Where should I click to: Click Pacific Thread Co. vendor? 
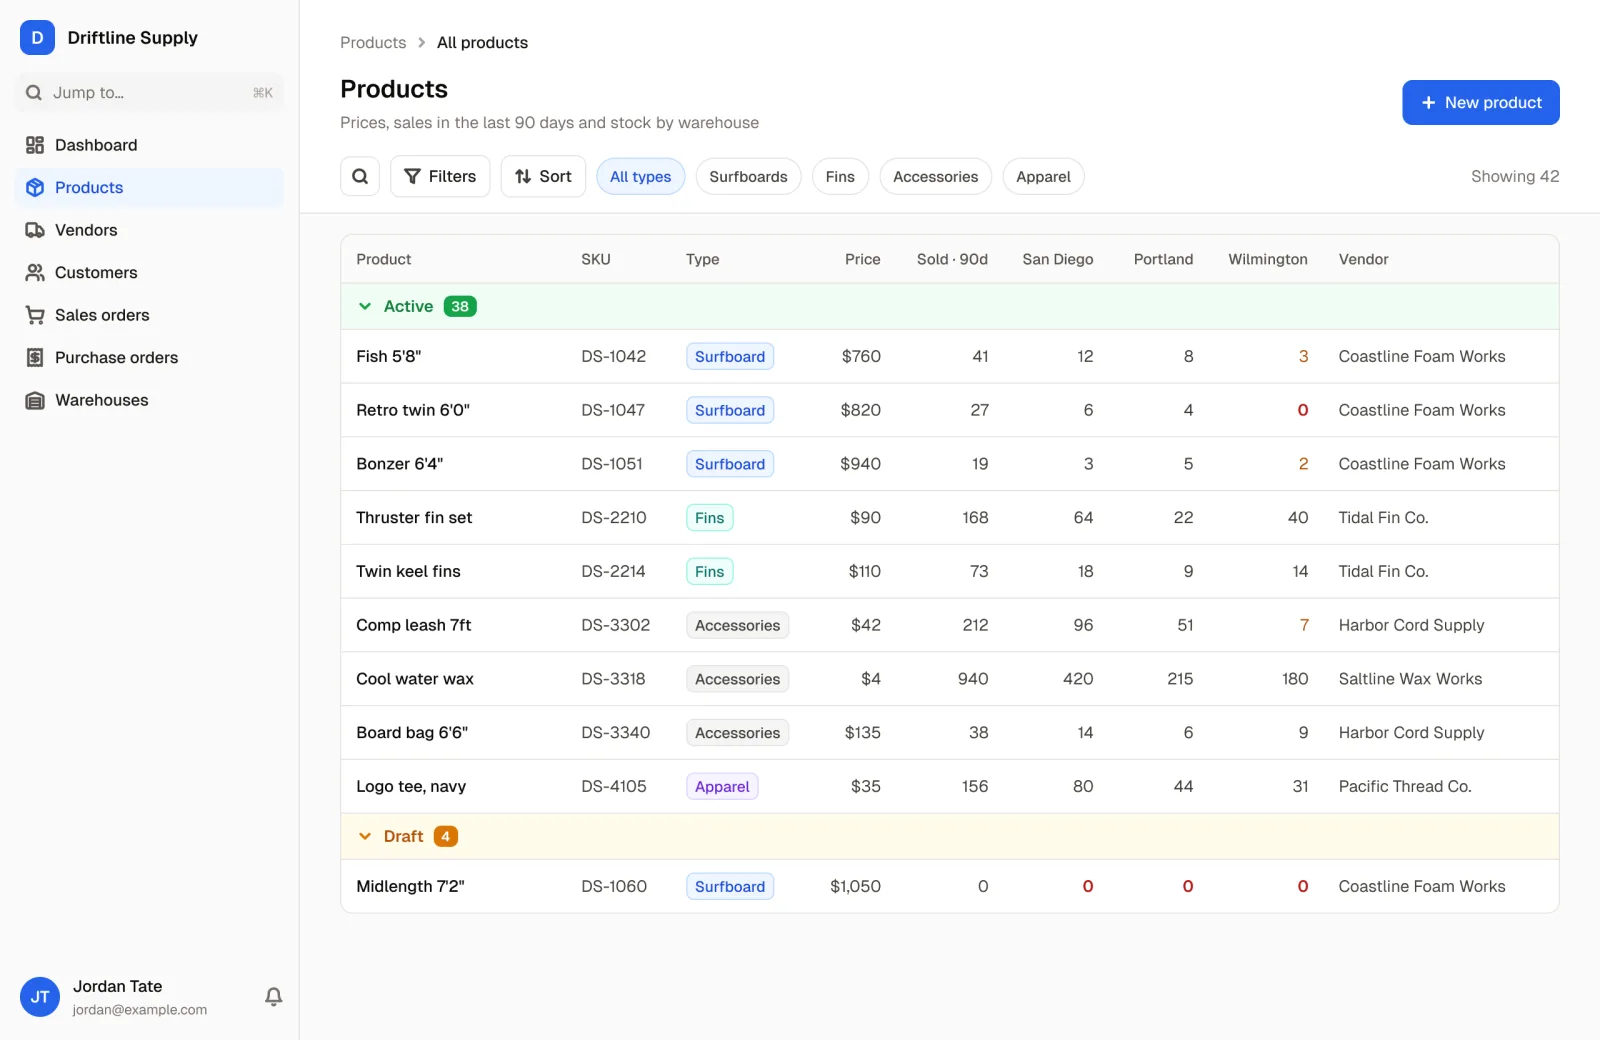click(x=1405, y=786)
